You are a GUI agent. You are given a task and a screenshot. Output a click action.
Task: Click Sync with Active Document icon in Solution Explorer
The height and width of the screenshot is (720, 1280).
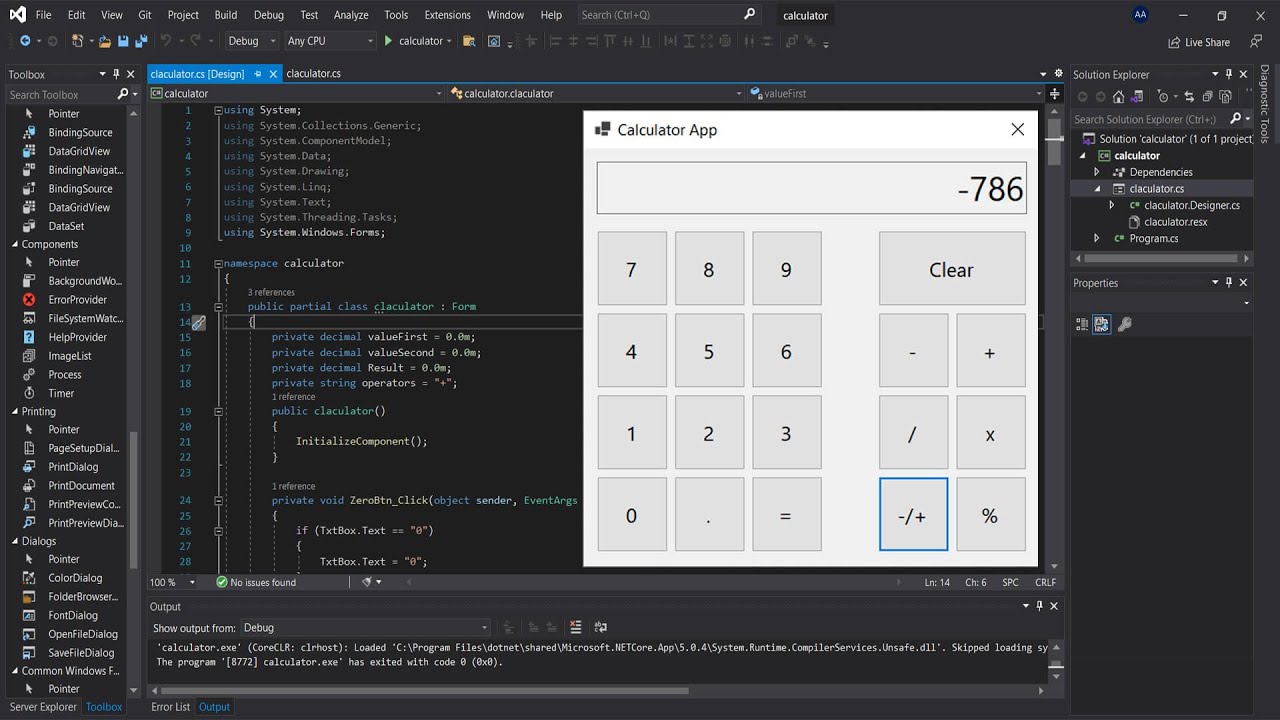click(x=1189, y=97)
